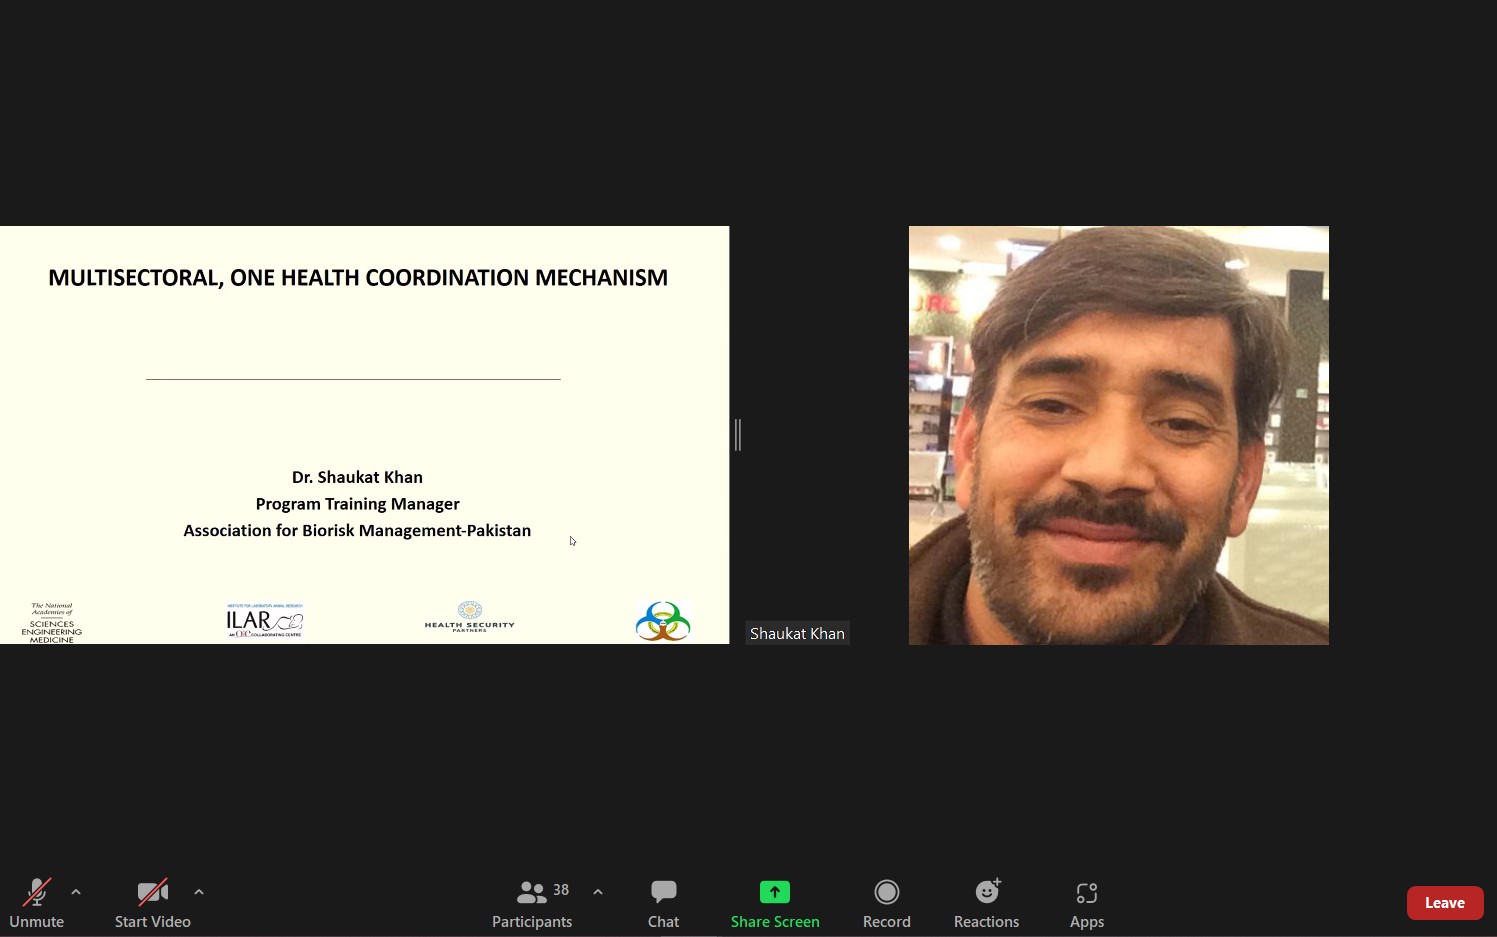Start recording with the Record button
The image size is (1497, 937).
887,903
